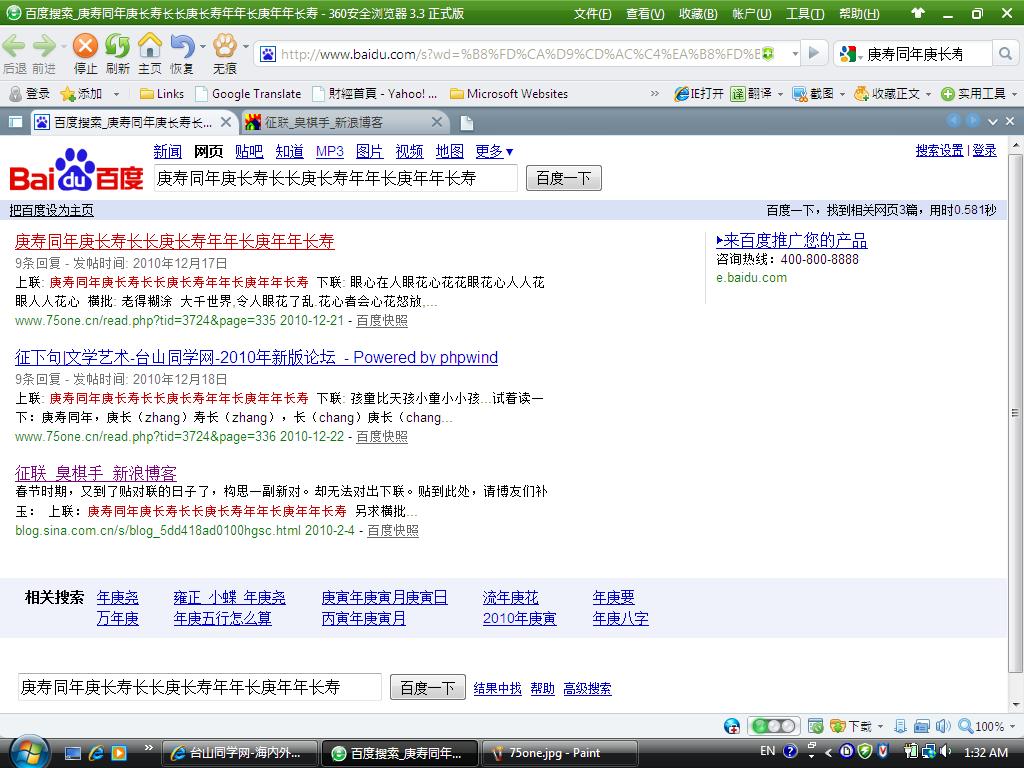This screenshot has width=1024, height=768.
Task: Click the 图片 search category link
Action: (x=369, y=152)
